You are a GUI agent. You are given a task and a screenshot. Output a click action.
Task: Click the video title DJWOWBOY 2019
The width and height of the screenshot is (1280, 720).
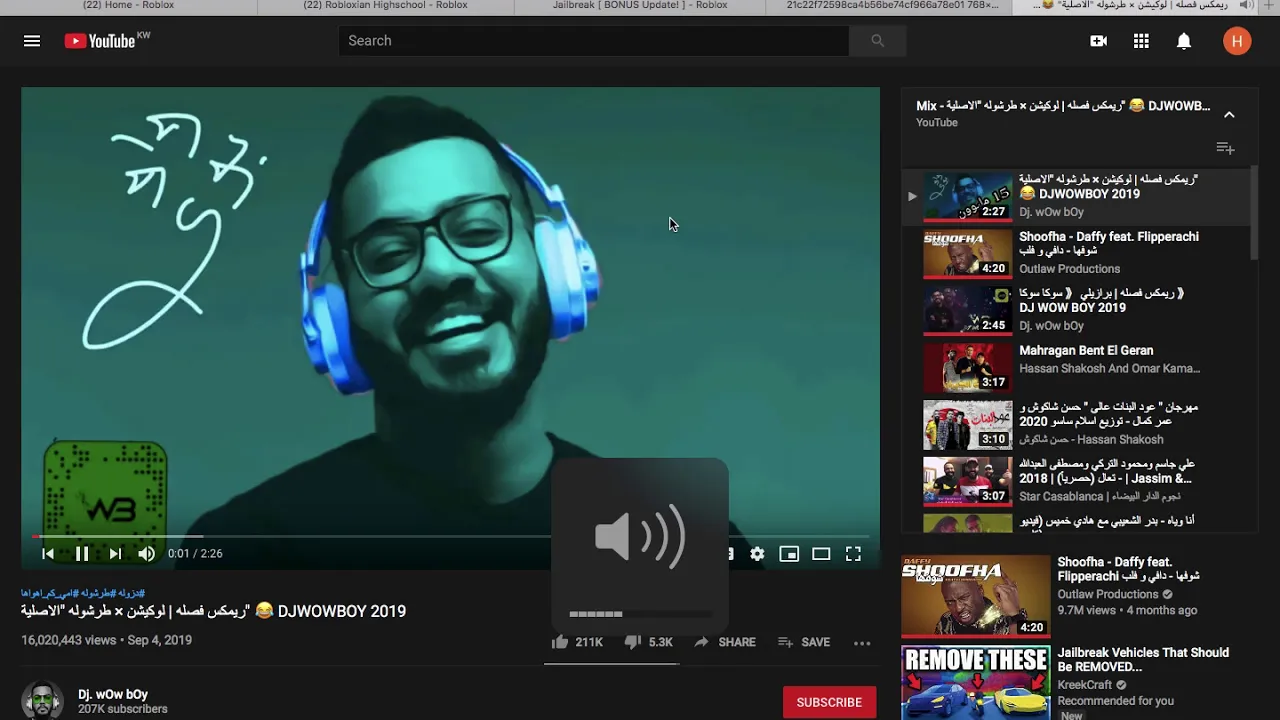pyautogui.click(x=213, y=611)
